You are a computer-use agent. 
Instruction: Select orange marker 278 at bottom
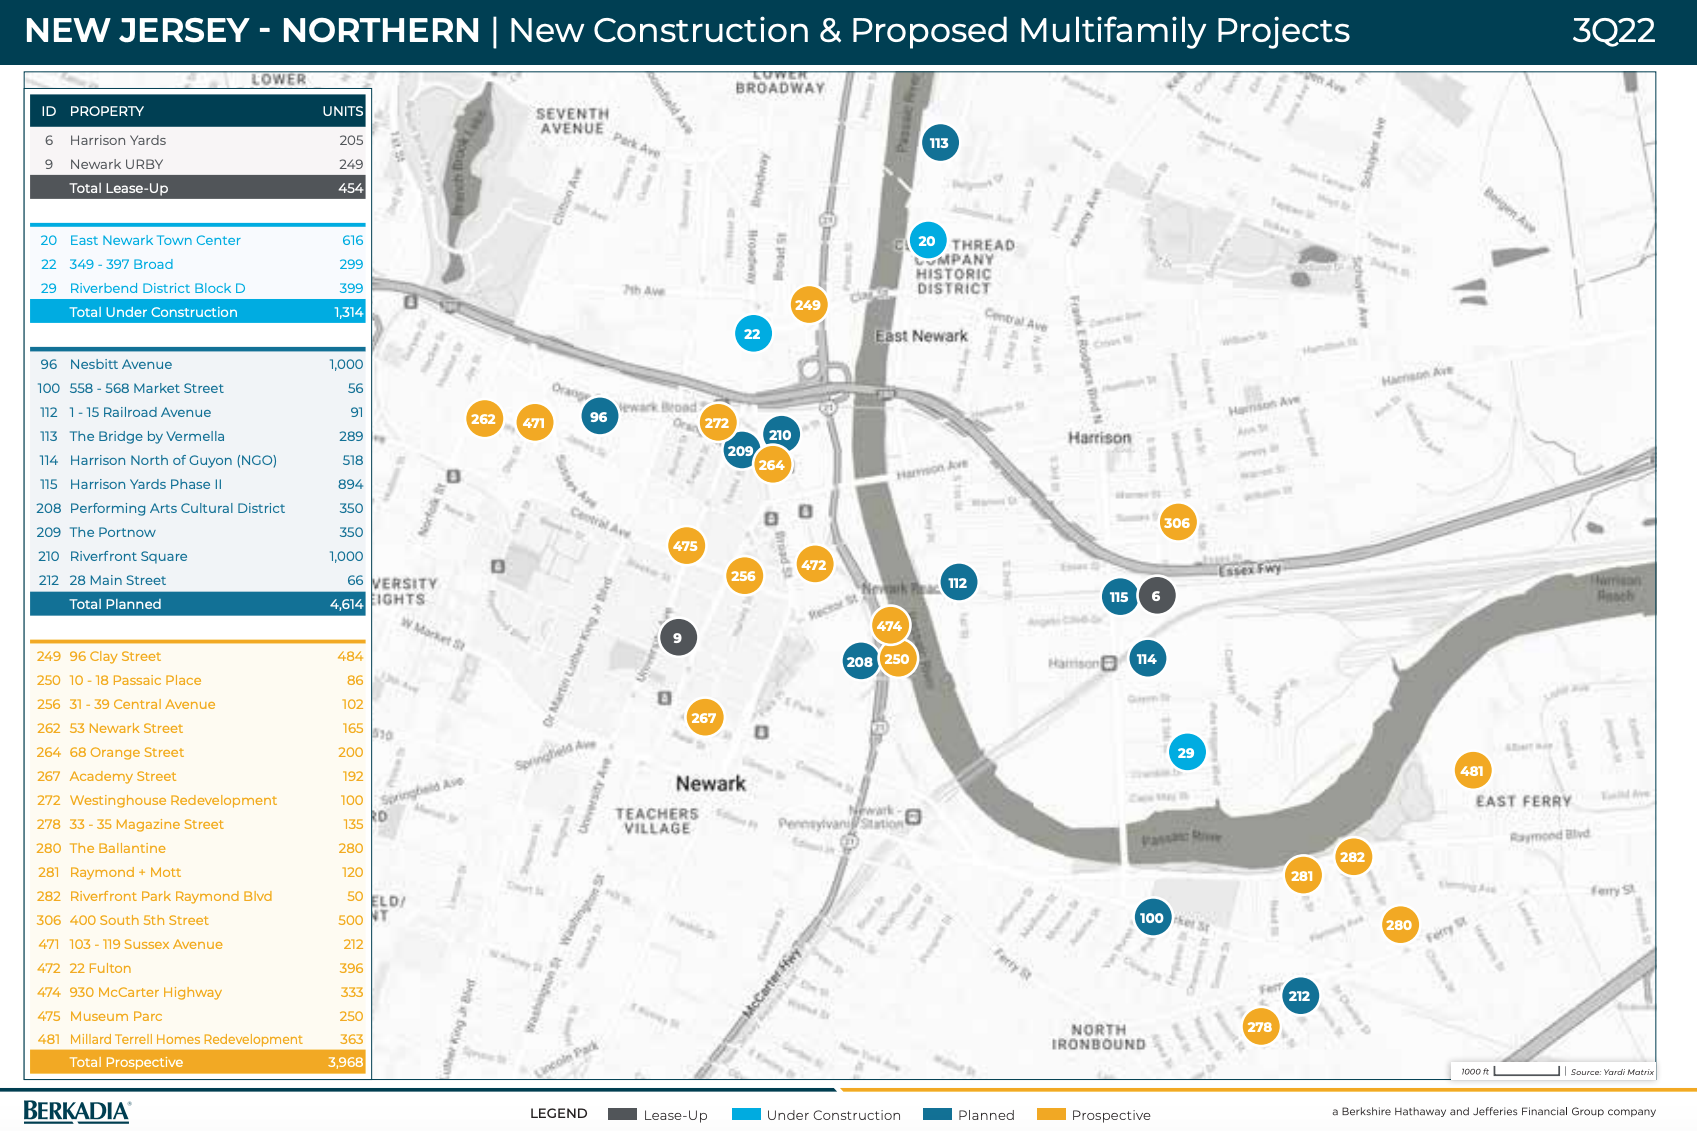[1260, 1027]
